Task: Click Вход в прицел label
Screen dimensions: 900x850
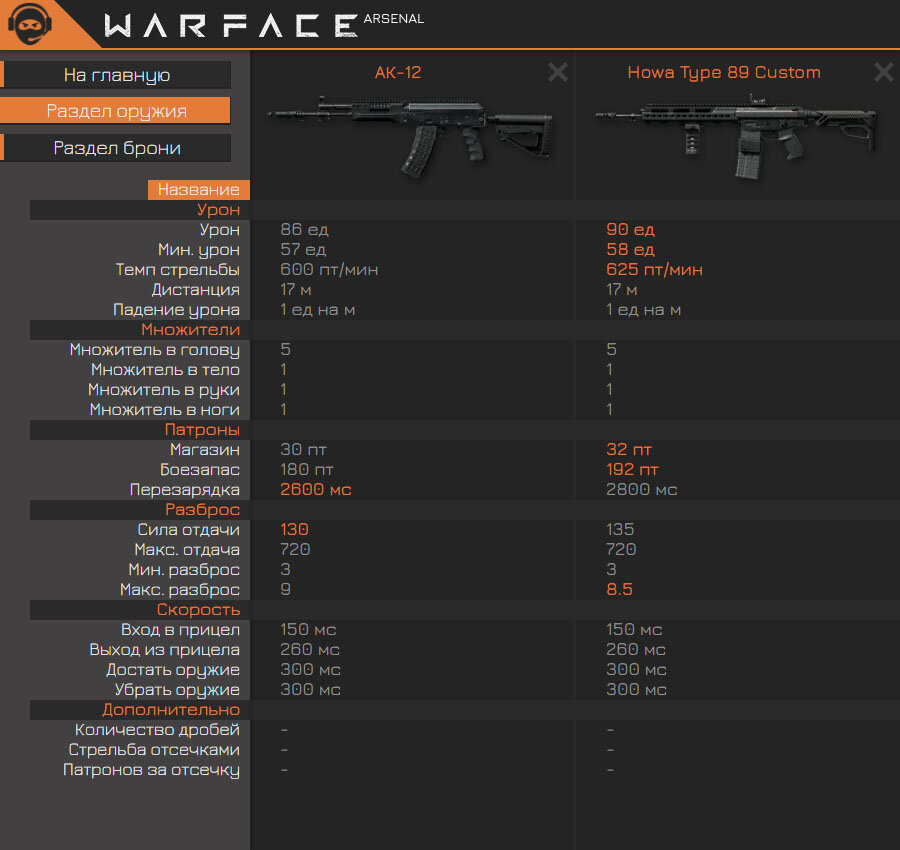Action: click(180, 630)
